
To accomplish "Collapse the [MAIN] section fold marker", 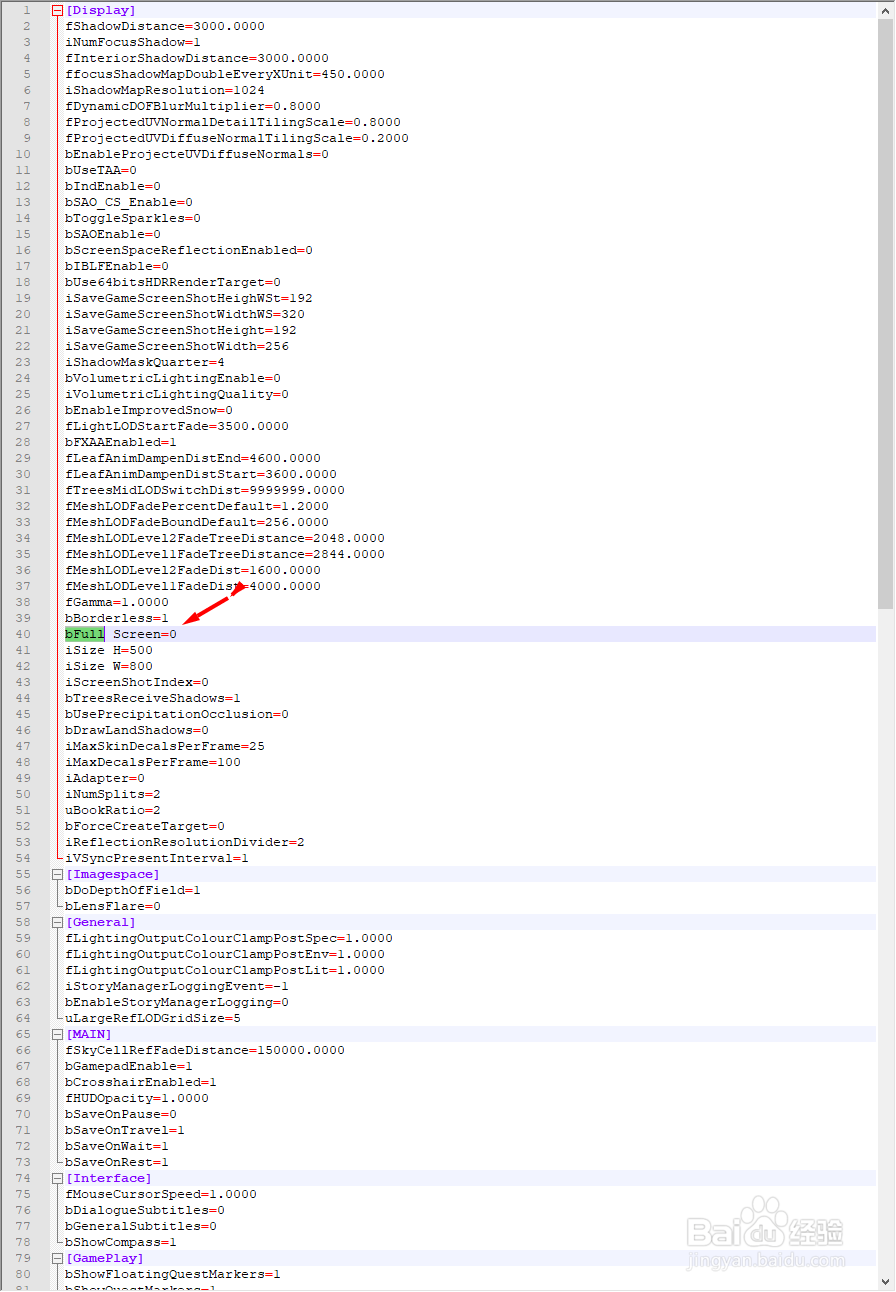I will (x=57, y=1034).
